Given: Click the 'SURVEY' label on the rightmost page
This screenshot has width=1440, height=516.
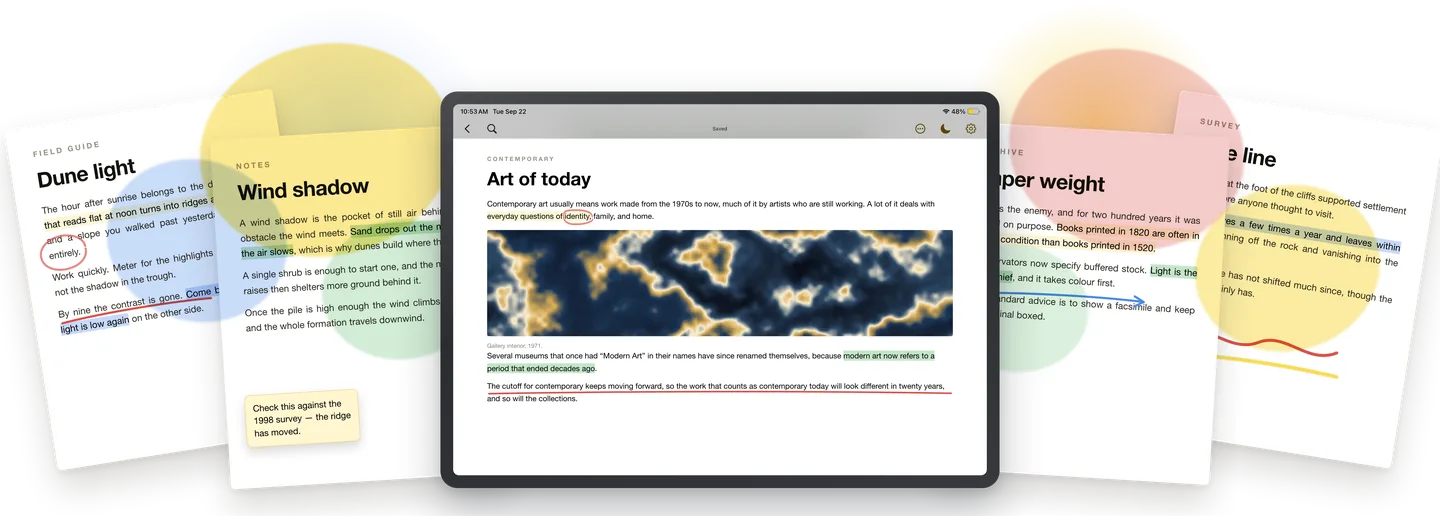Looking at the screenshot, I should pos(1220,124).
